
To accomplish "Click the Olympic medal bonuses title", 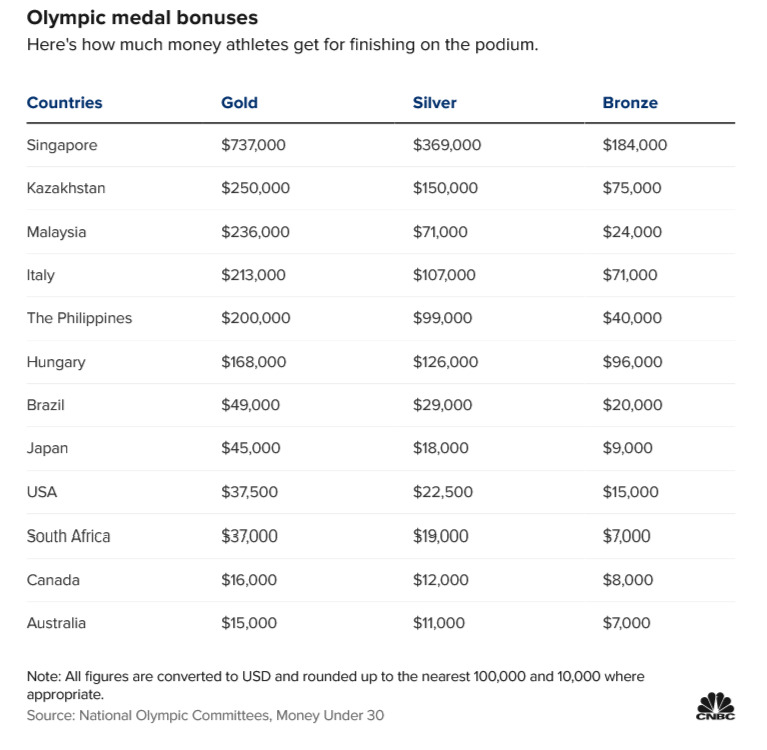I will pos(141,18).
